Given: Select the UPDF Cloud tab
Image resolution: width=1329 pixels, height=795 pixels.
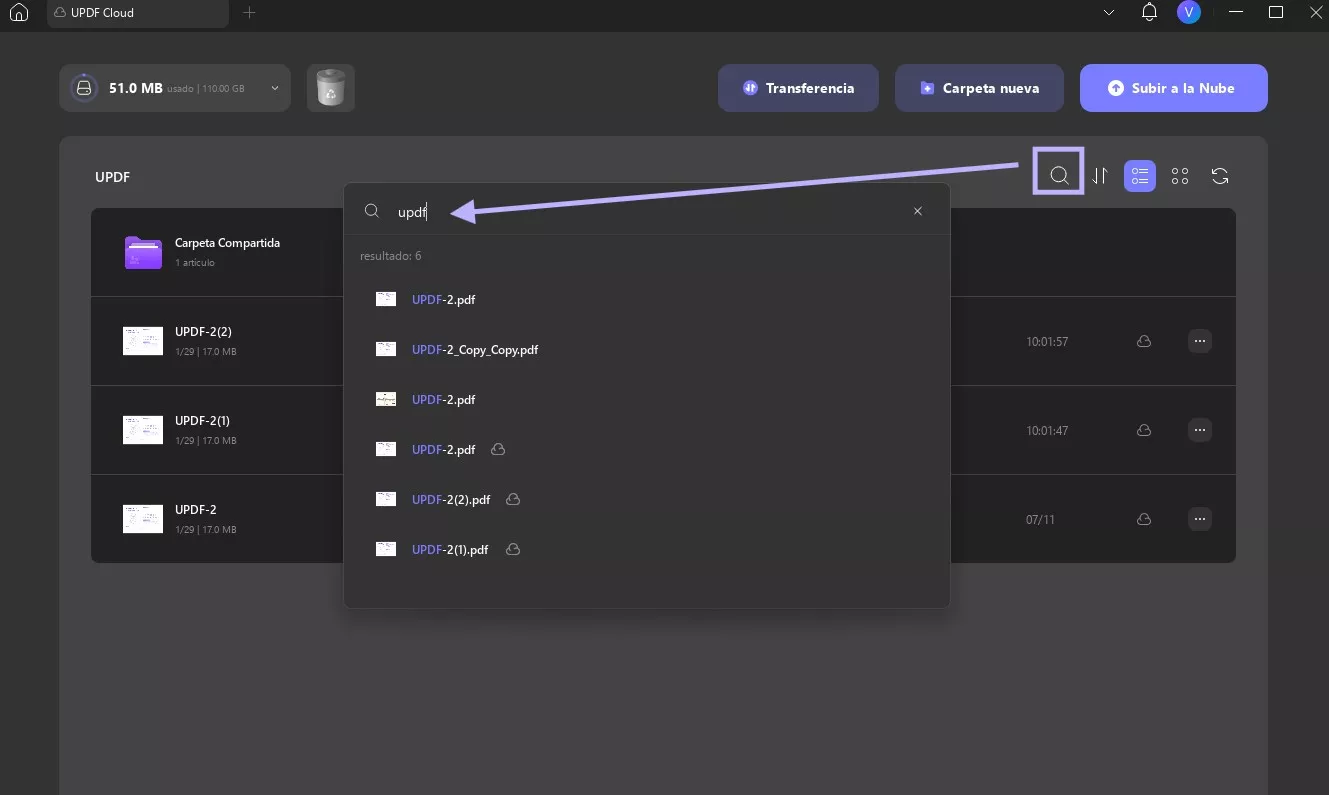Looking at the screenshot, I should 137,13.
